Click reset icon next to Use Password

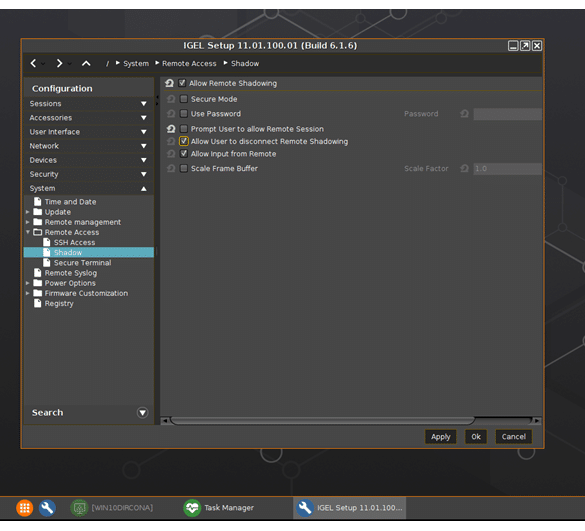tap(171, 114)
